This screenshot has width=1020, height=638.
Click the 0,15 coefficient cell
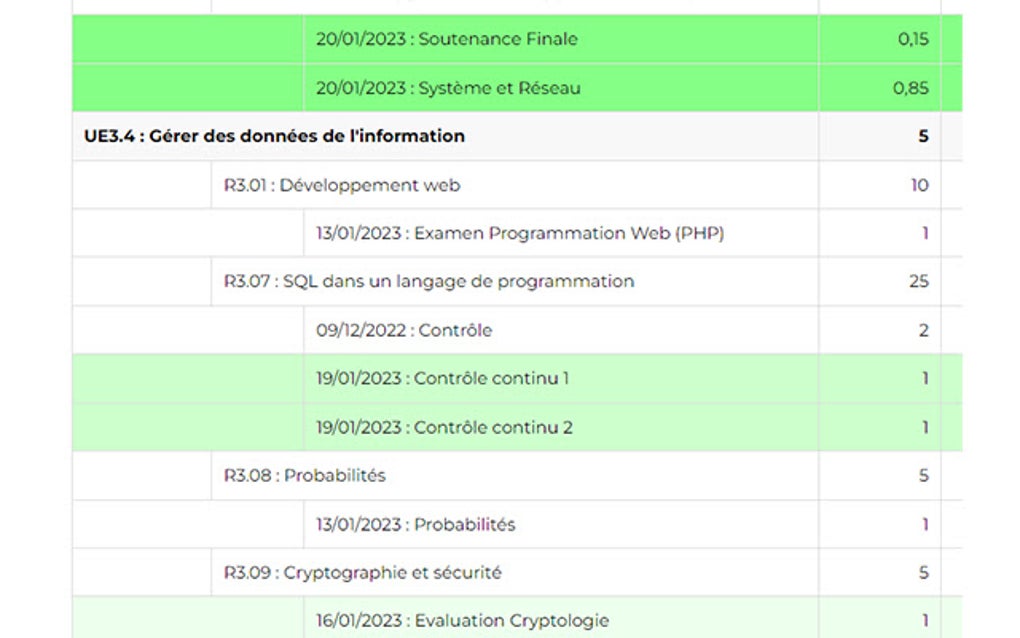(912, 39)
